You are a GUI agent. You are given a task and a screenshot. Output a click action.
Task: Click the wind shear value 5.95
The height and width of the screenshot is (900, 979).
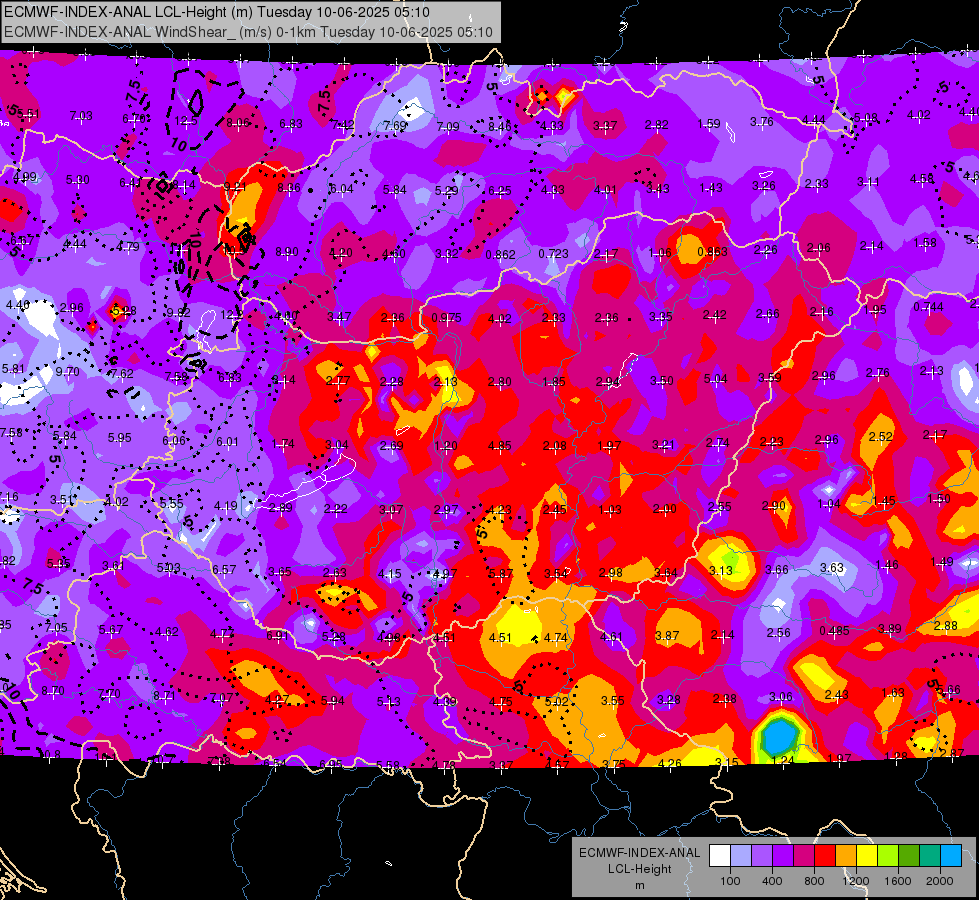pyautogui.click(x=119, y=438)
